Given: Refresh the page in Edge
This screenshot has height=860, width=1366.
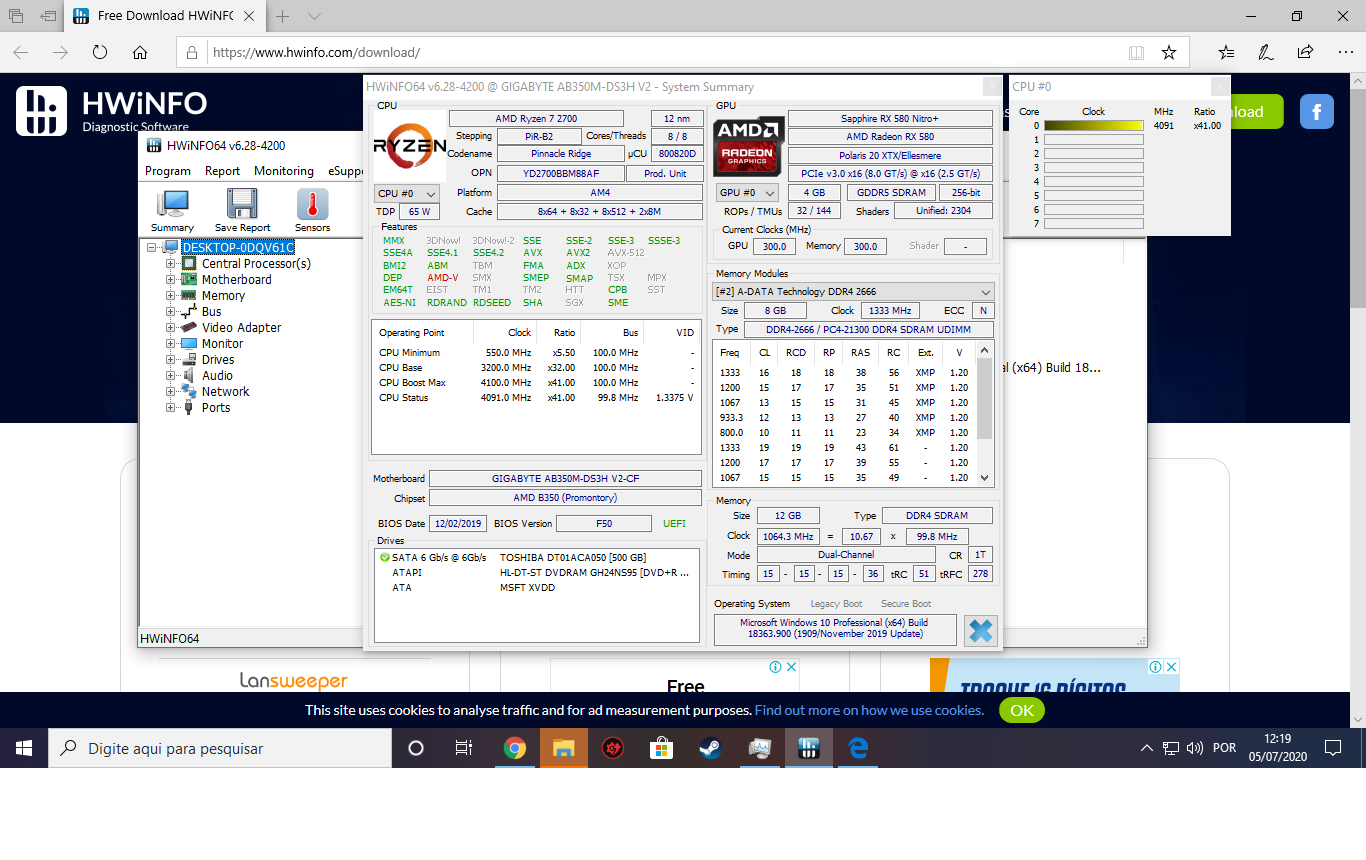Looking at the screenshot, I should (x=100, y=52).
